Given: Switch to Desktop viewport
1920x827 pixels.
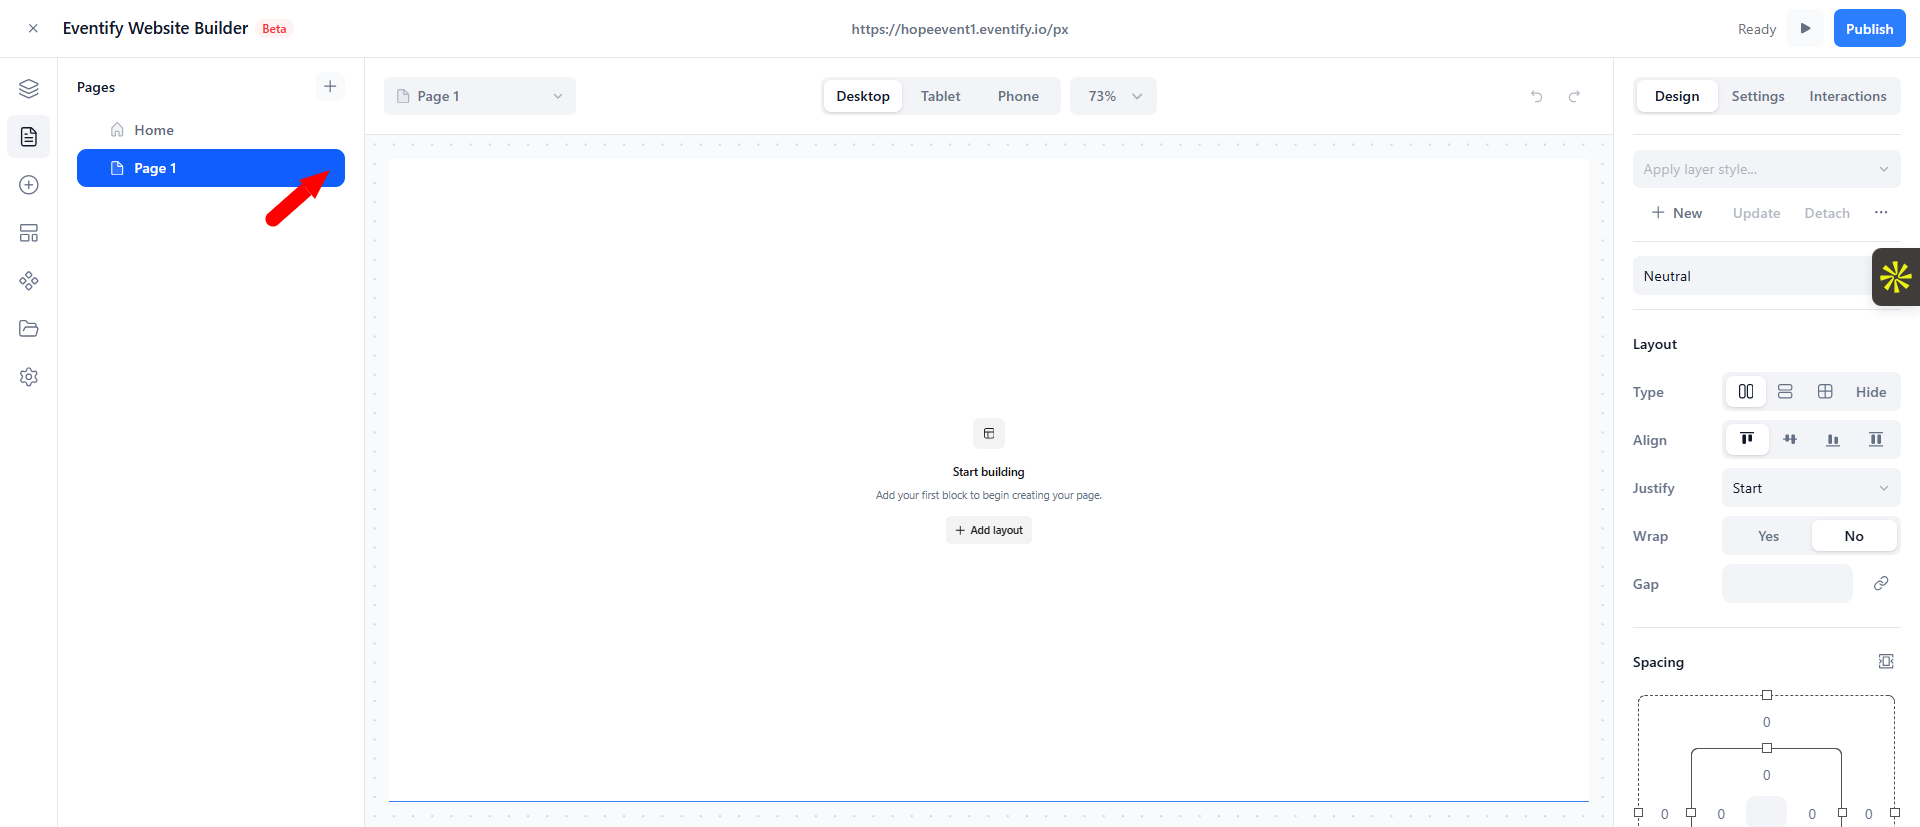Looking at the screenshot, I should coord(863,96).
